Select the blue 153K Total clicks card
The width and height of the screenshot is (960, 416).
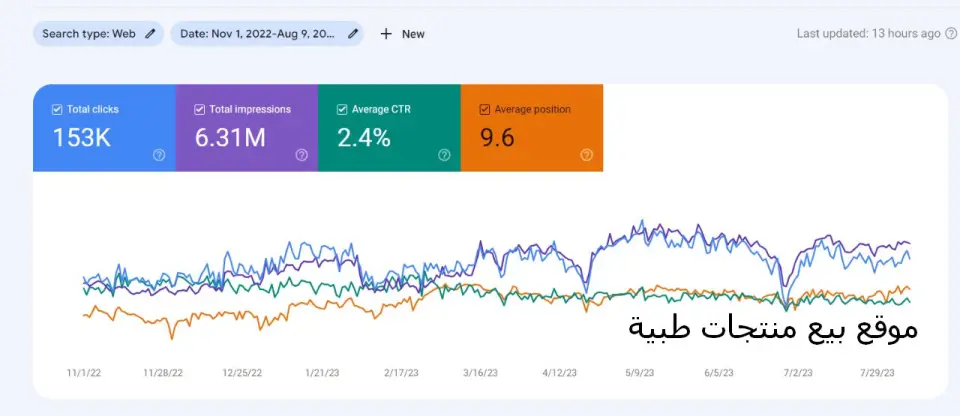tap(104, 127)
